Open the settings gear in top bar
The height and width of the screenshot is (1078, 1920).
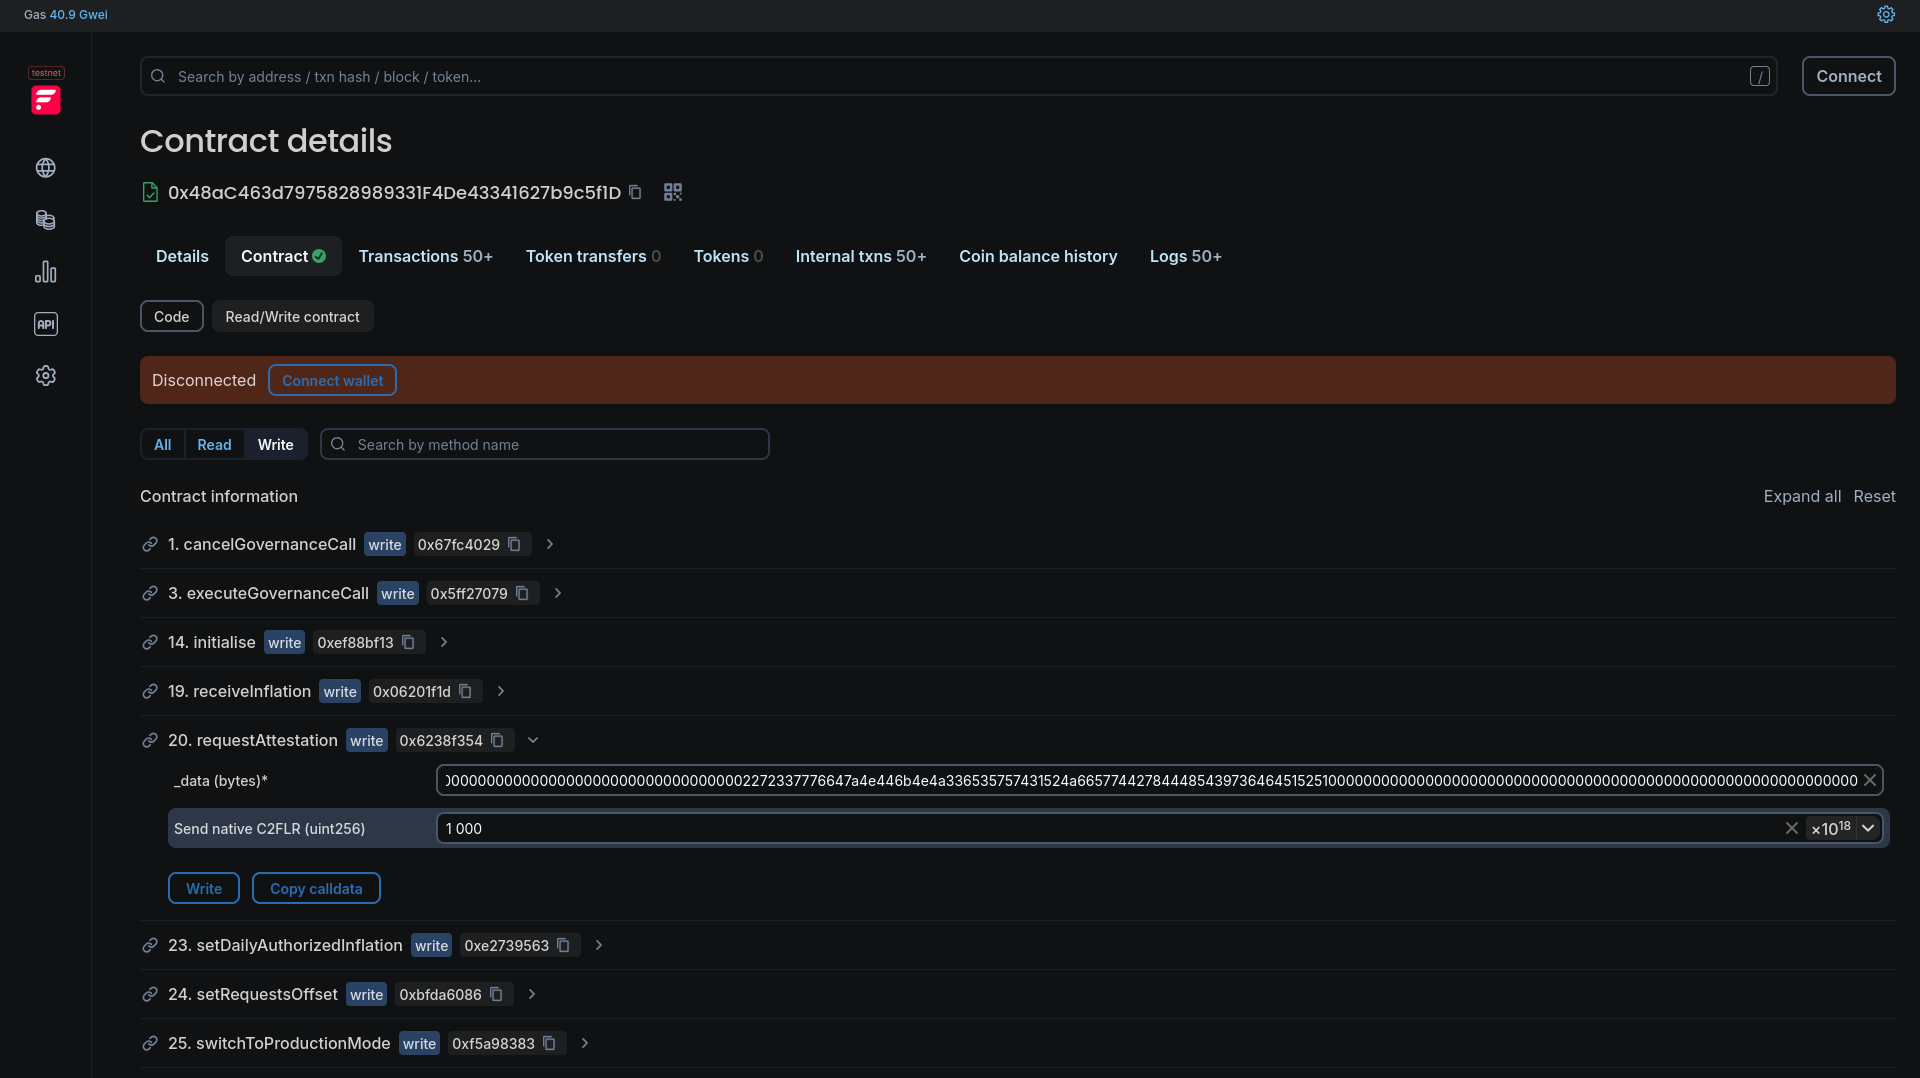pyautogui.click(x=1886, y=15)
